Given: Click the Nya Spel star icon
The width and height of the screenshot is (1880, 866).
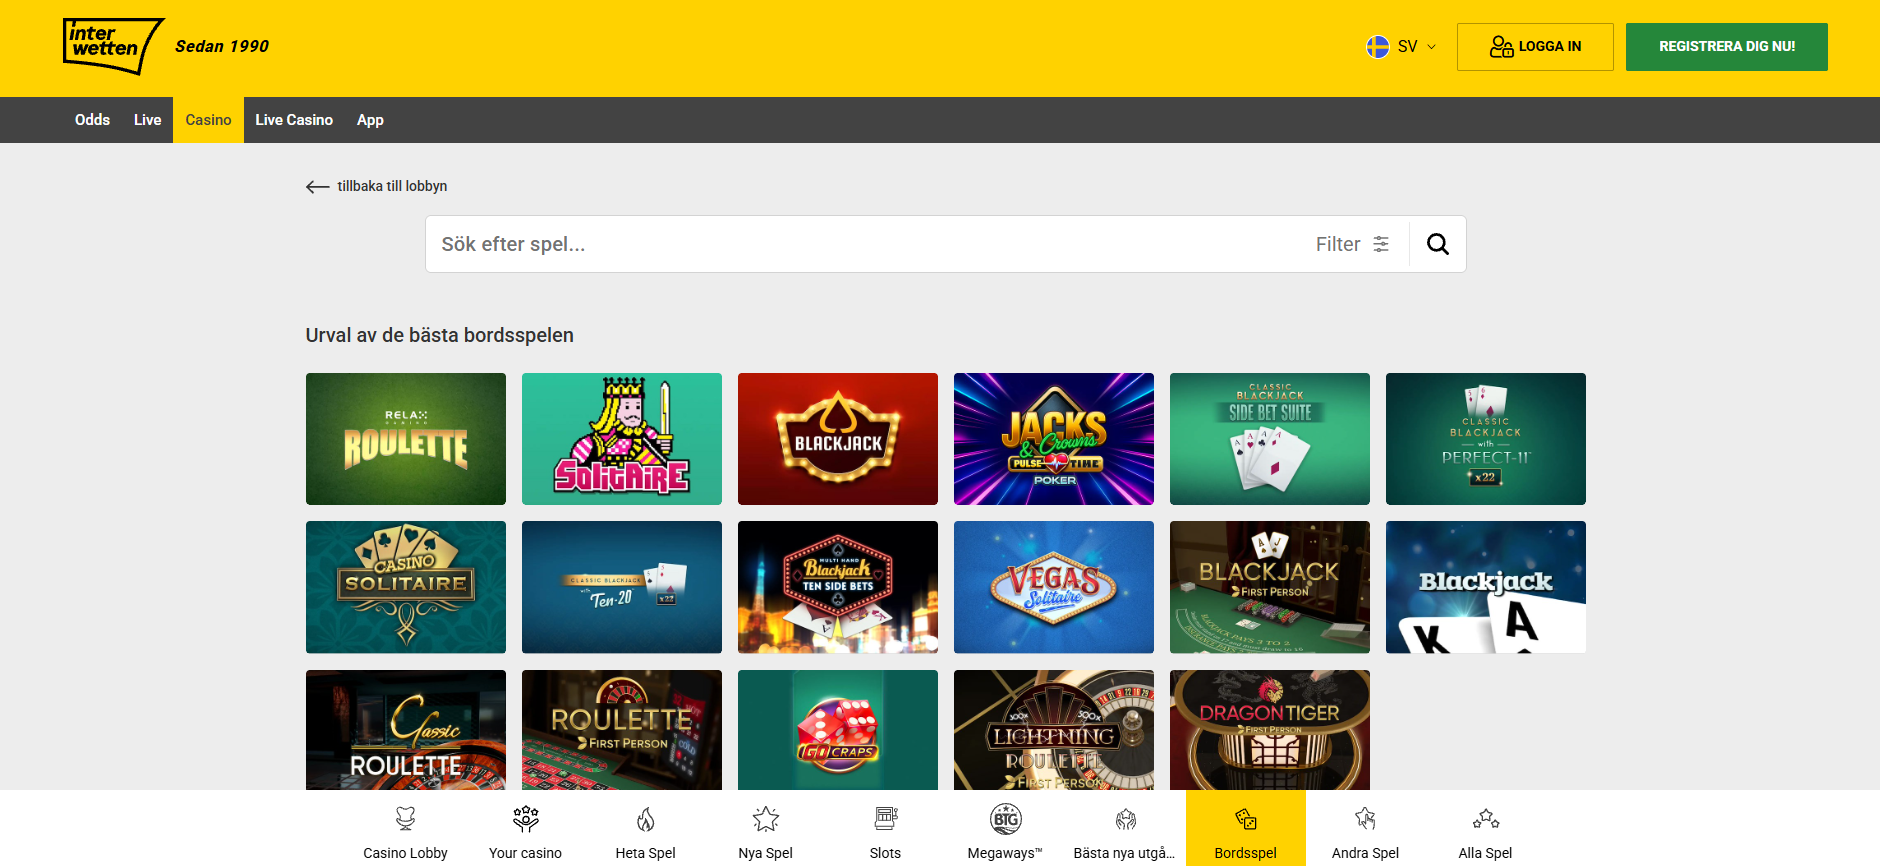Looking at the screenshot, I should pos(766,819).
